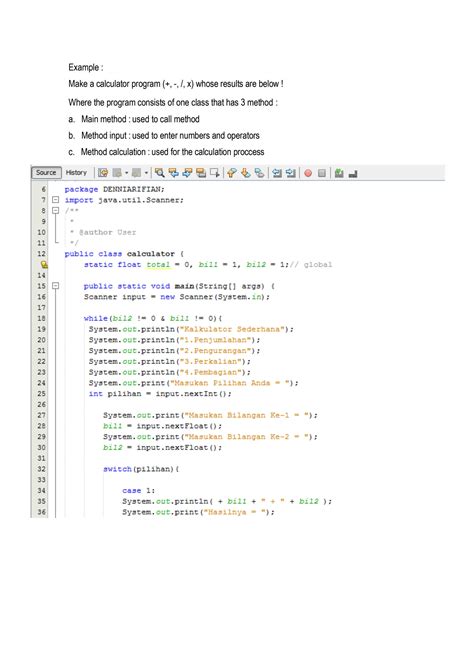Click 'bil1 = input.nextFloat();' line
The image size is (474, 670).
point(162,426)
